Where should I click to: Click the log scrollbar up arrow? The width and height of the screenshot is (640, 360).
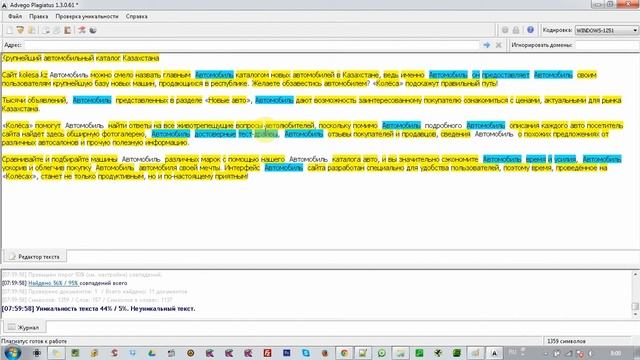click(x=635, y=274)
